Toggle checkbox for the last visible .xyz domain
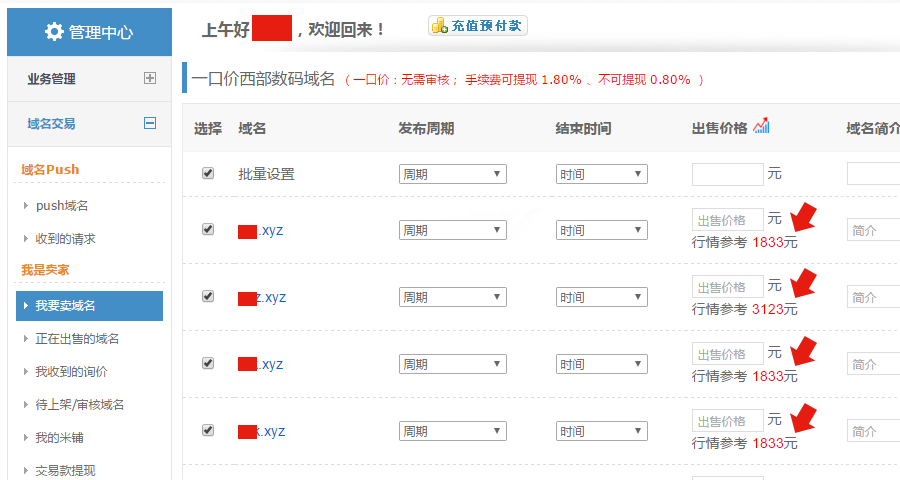Screen dimensions: 900x480 click(x=208, y=430)
